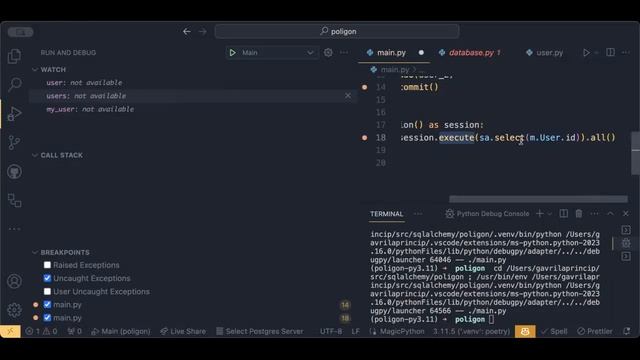Toggle Raised Exceptions breakpoint
This screenshot has width=640, height=360.
point(47,265)
